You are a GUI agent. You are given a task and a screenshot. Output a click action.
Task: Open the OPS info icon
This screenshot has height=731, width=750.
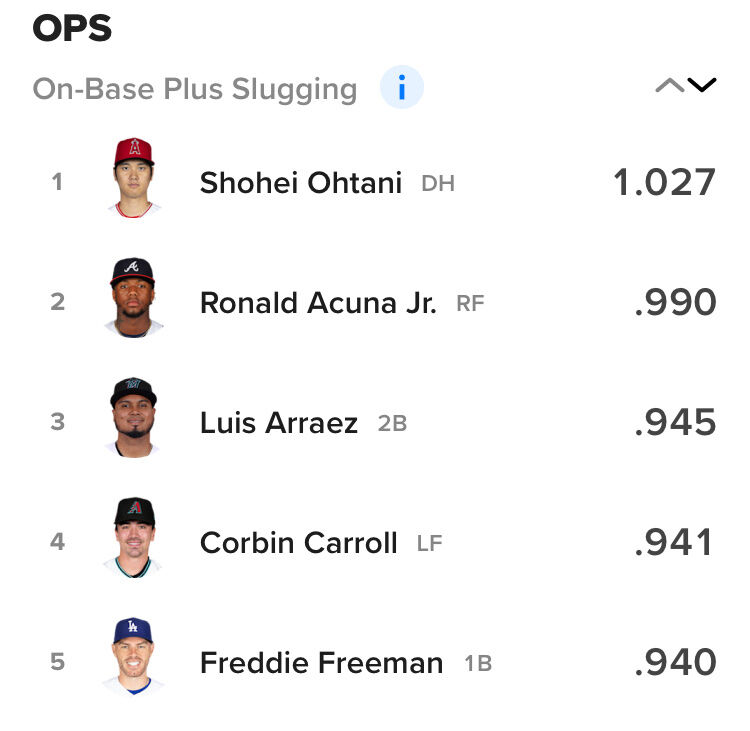401,87
